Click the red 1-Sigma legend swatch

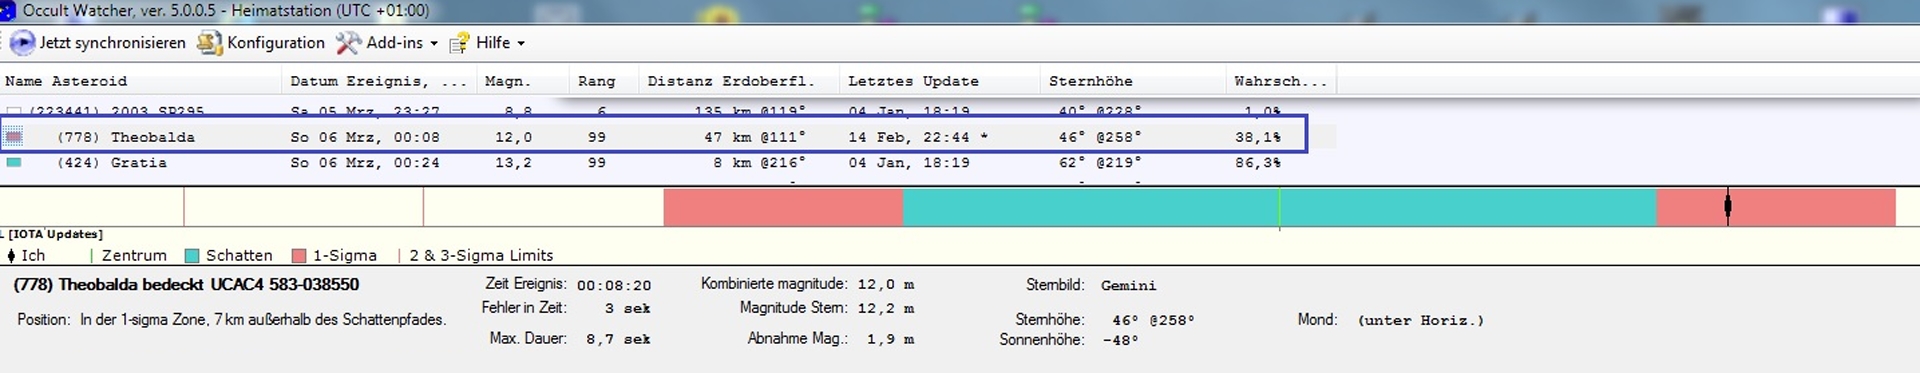pyautogui.click(x=298, y=256)
